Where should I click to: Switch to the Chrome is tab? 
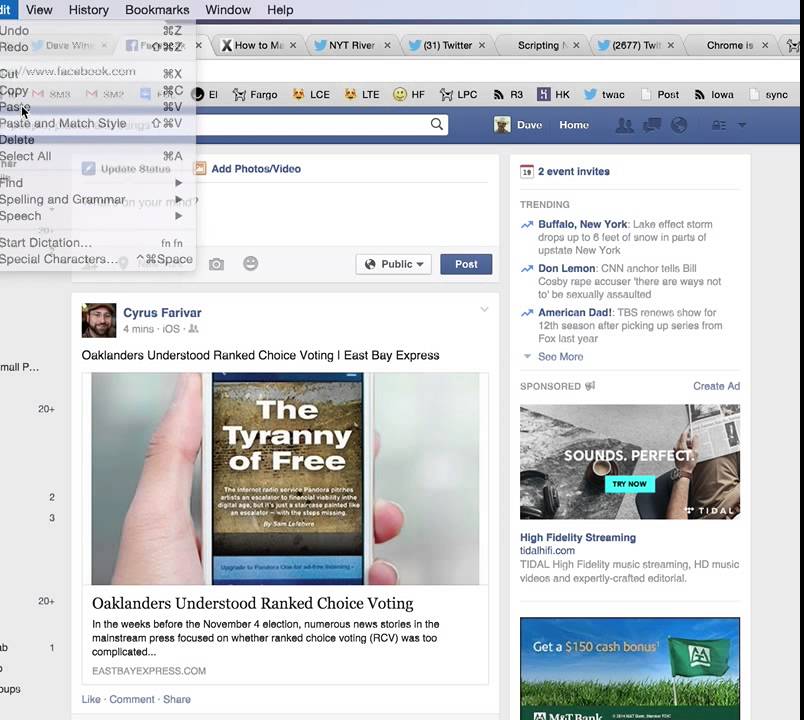click(x=730, y=45)
